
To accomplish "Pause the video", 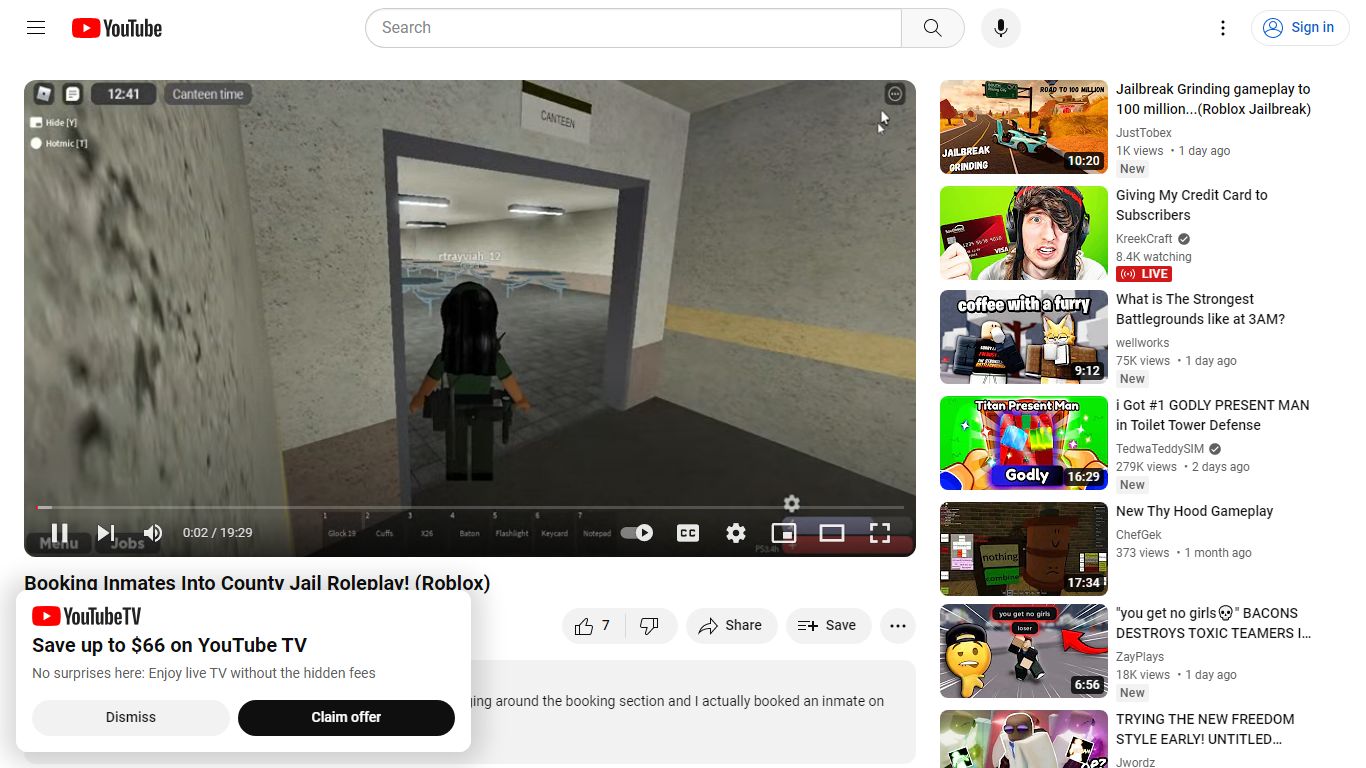I will click(x=60, y=533).
